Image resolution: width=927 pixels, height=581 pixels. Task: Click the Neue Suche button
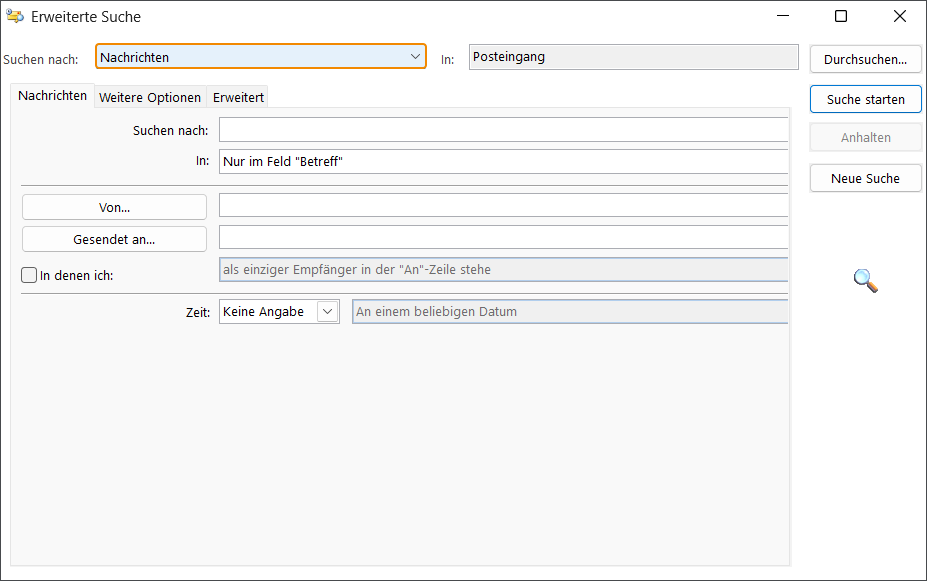(x=865, y=178)
